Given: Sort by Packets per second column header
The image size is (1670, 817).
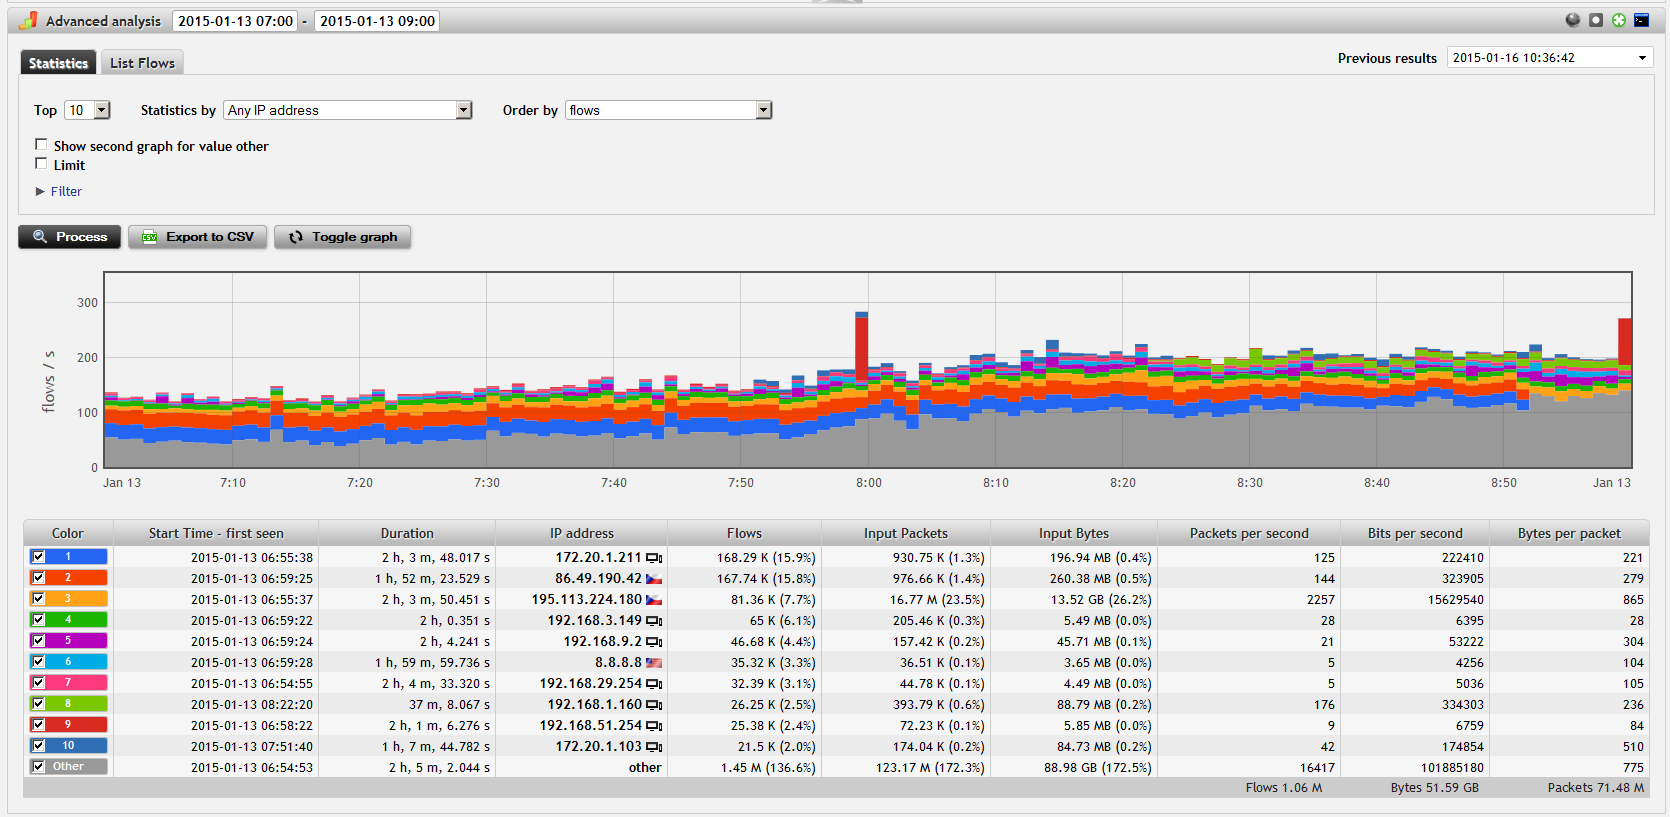Looking at the screenshot, I should coord(1249,533).
